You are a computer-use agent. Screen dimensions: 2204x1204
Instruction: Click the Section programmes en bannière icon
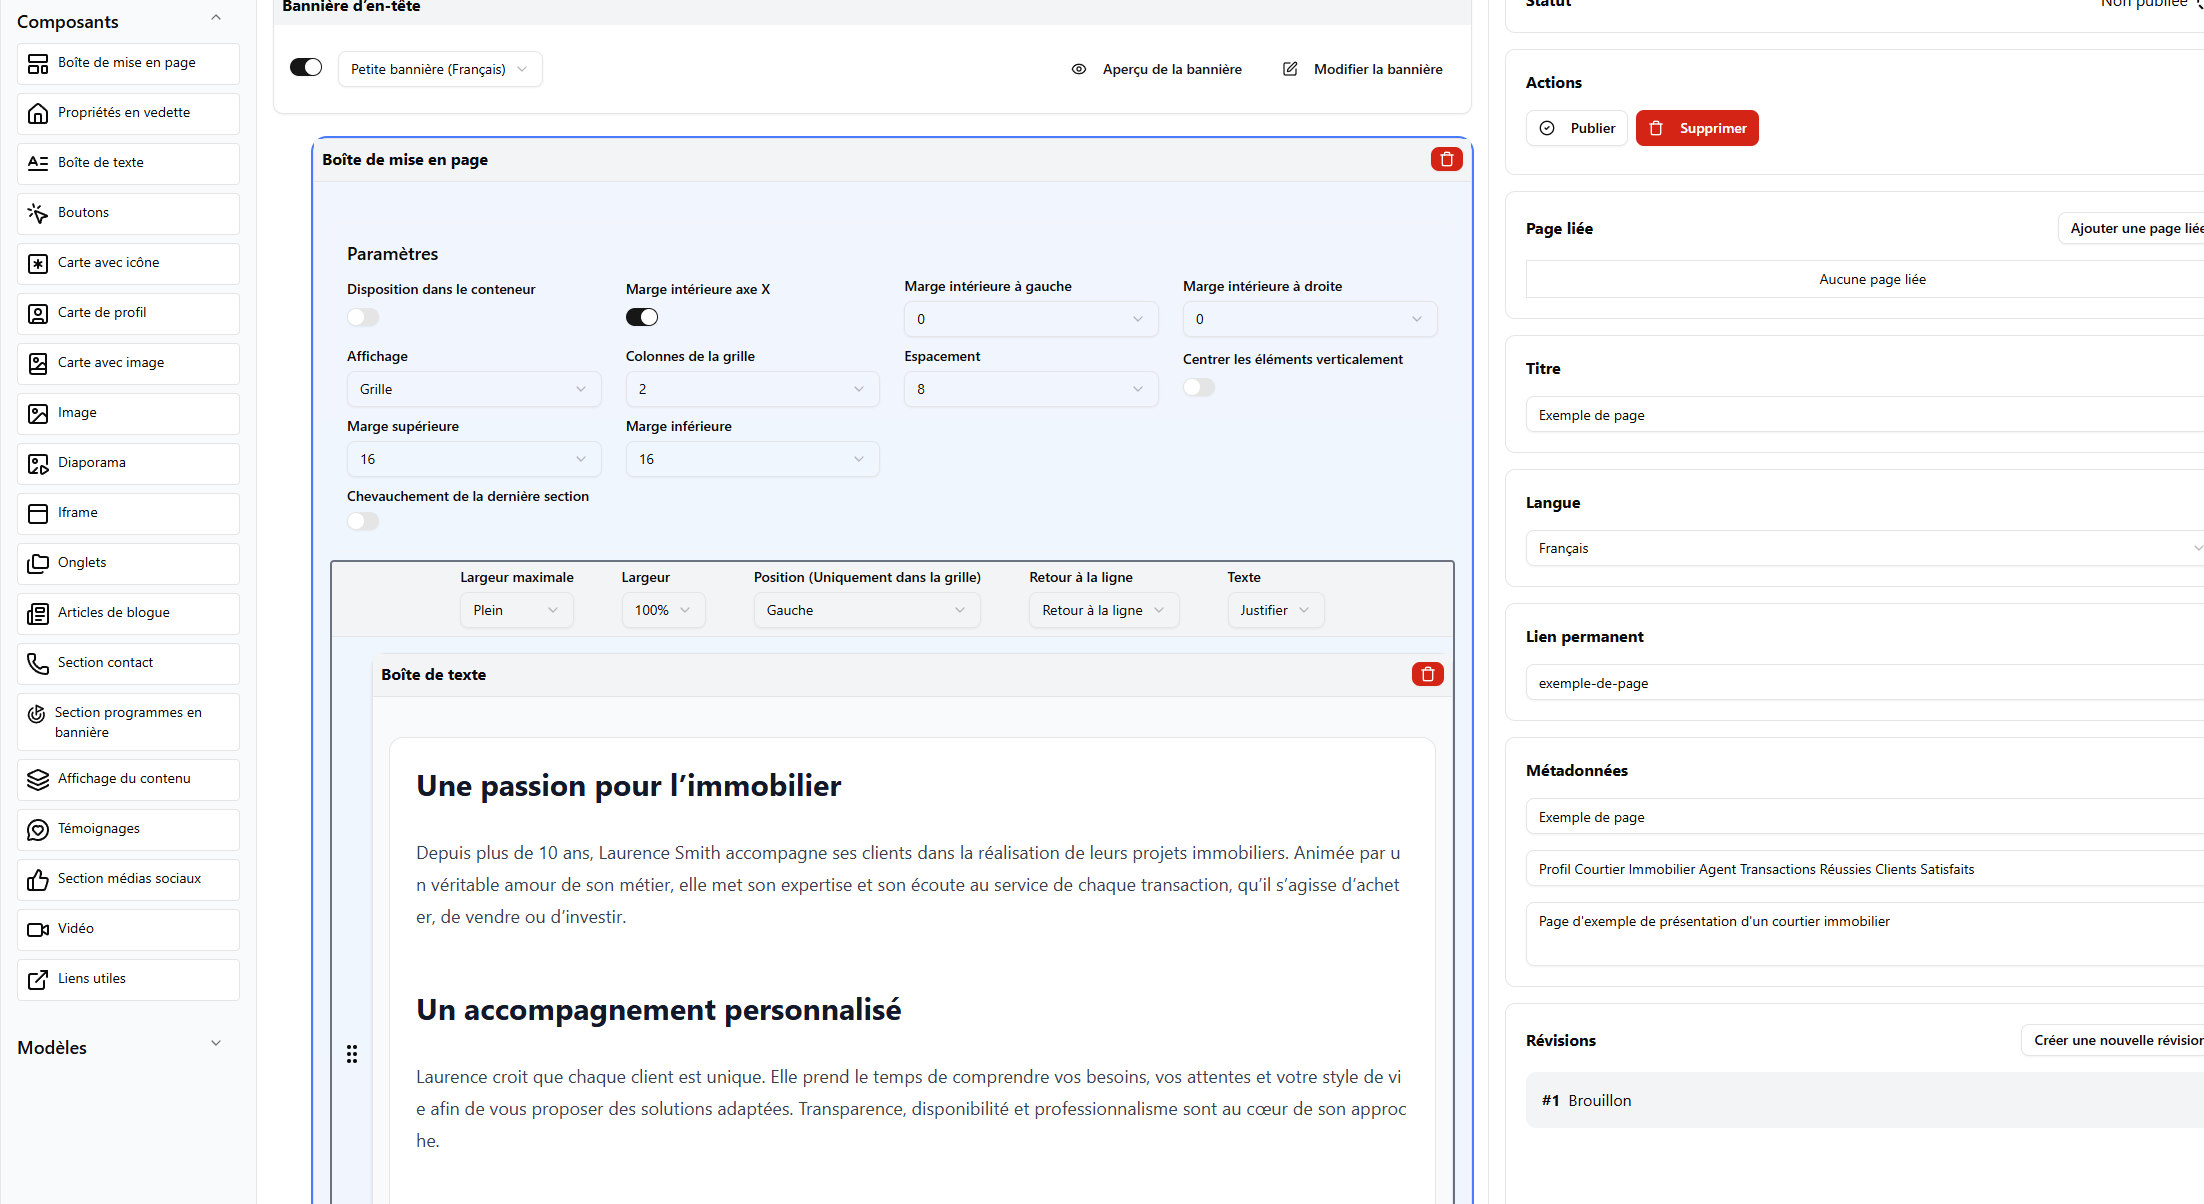(x=37, y=713)
